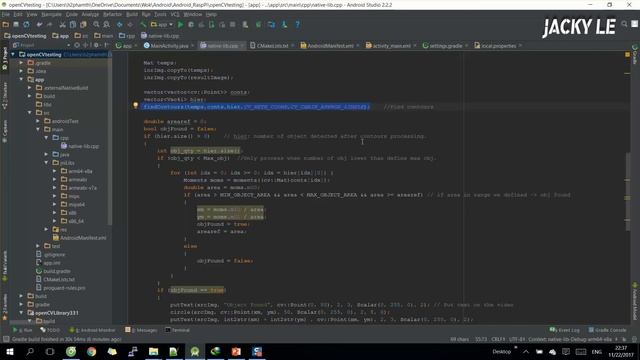Copy selection using the toolbar copy icon
The image size is (640, 360).
(73, 24)
